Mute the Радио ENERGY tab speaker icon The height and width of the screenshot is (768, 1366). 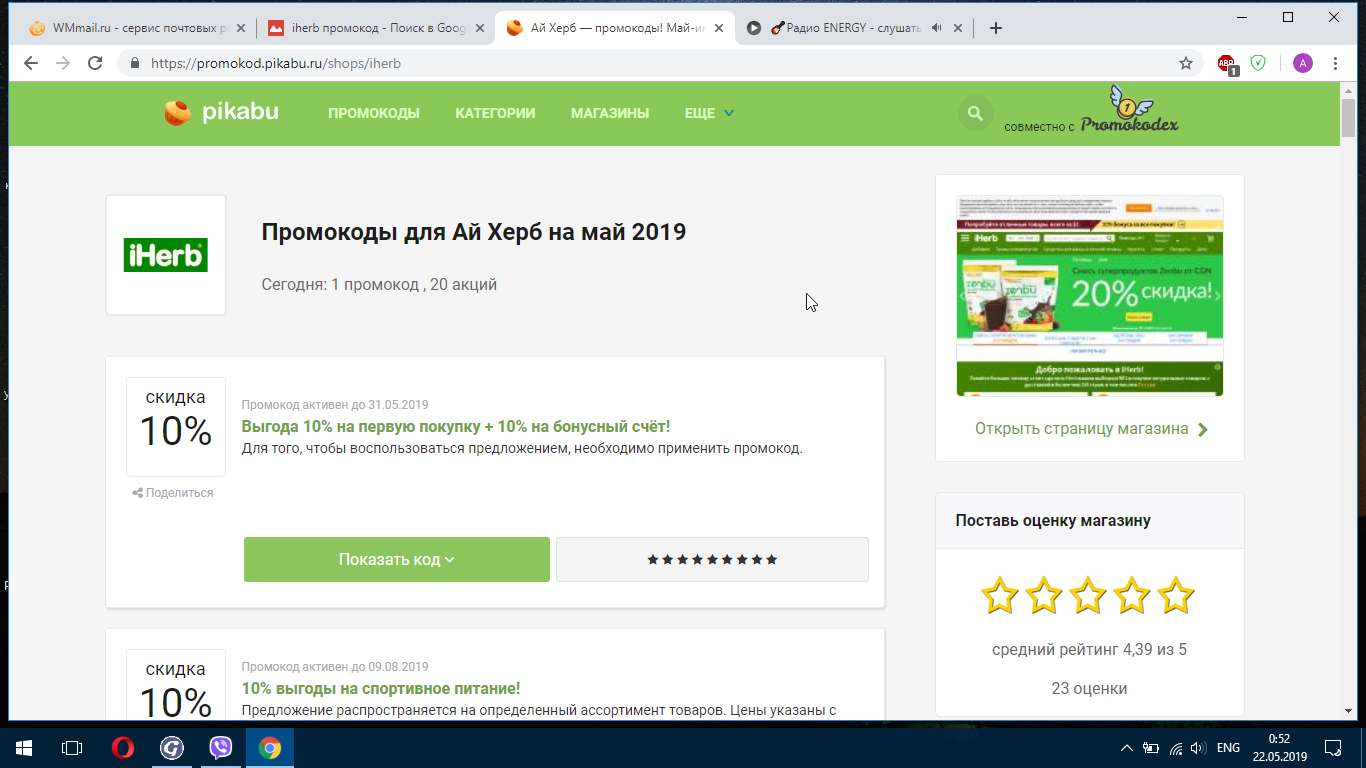tap(936, 28)
